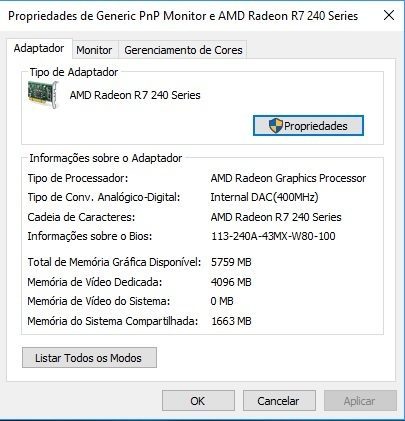The image size is (405, 421).
Task: Click the Memória de Vídeo do Sistema label
Action: pyautogui.click(x=99, y=301)
